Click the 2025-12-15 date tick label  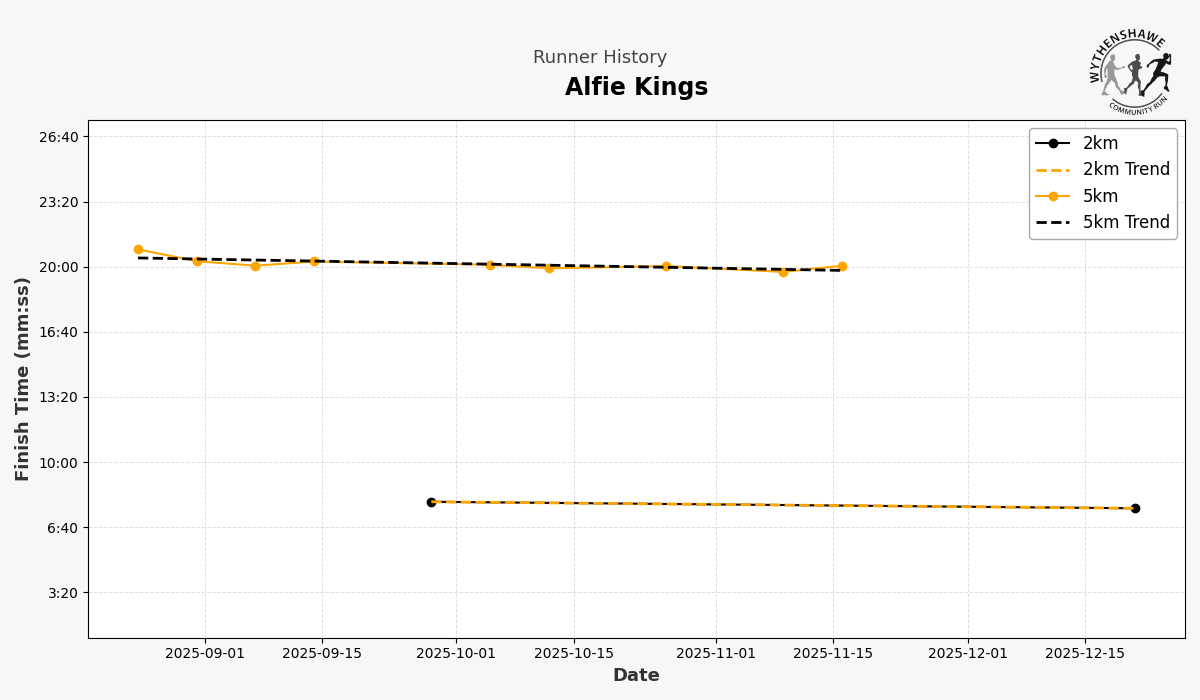coord(1085,654)
